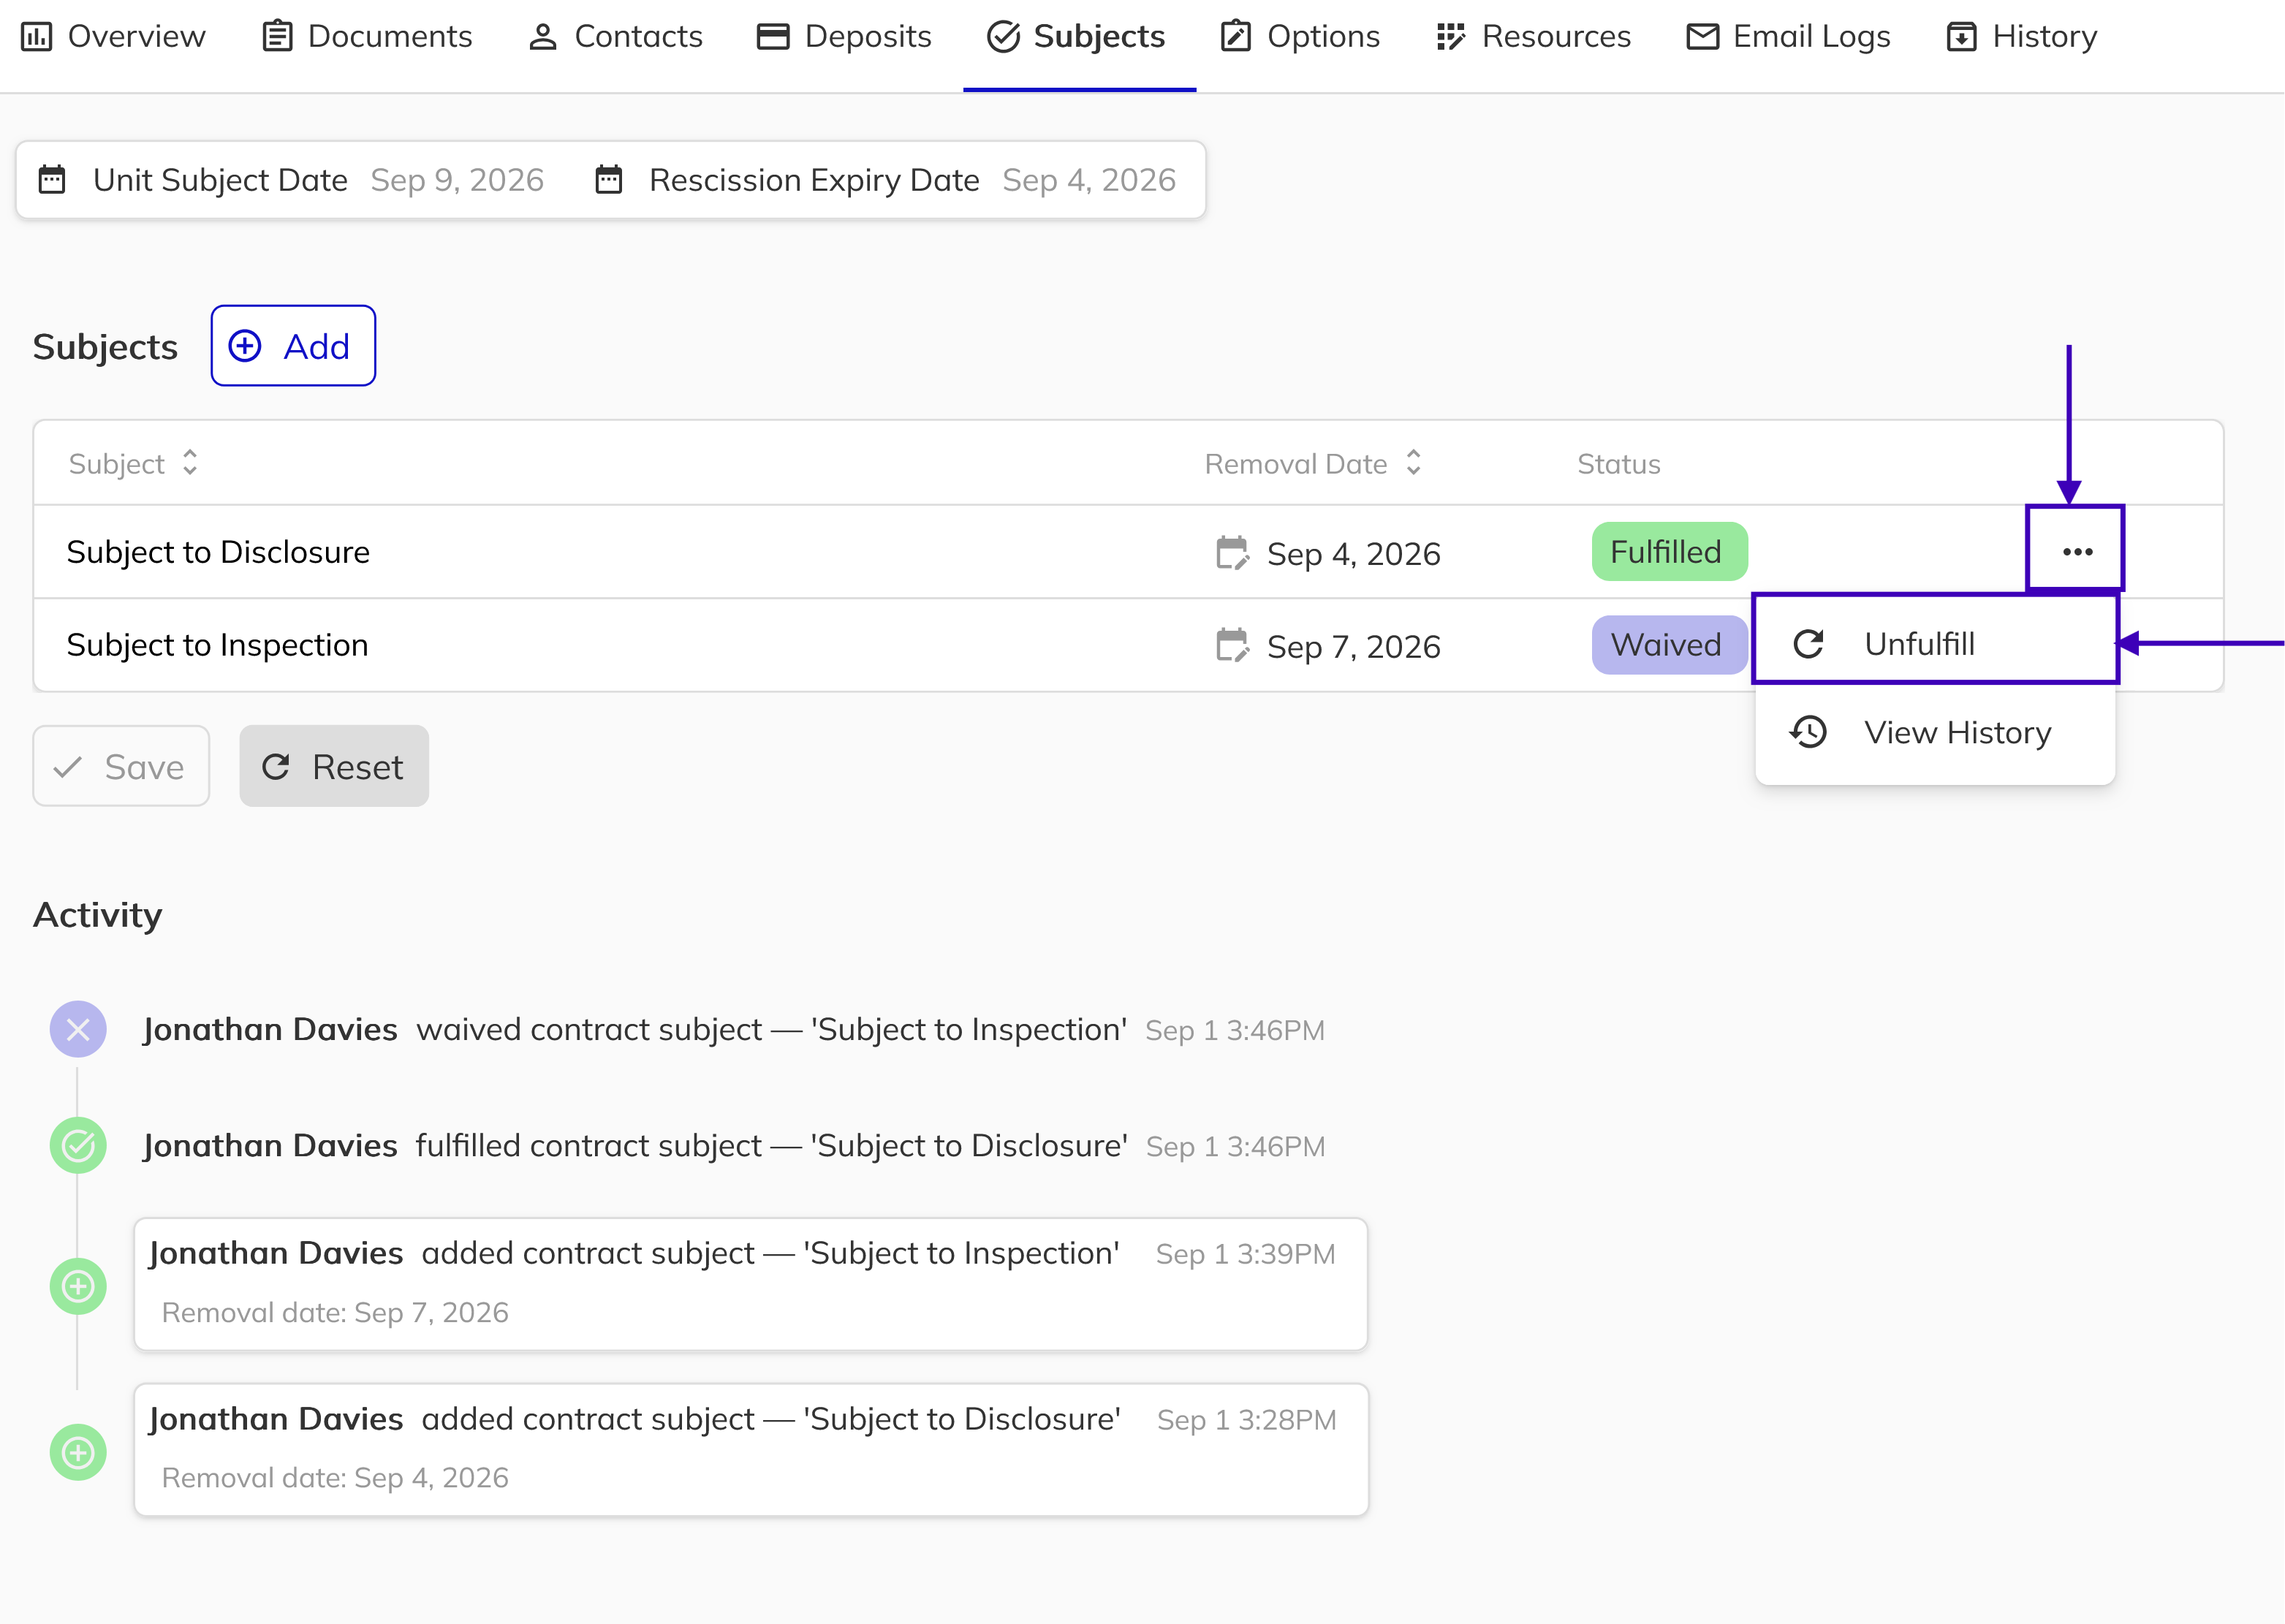Click the waived activity X icon

(x=78, y=1029)
